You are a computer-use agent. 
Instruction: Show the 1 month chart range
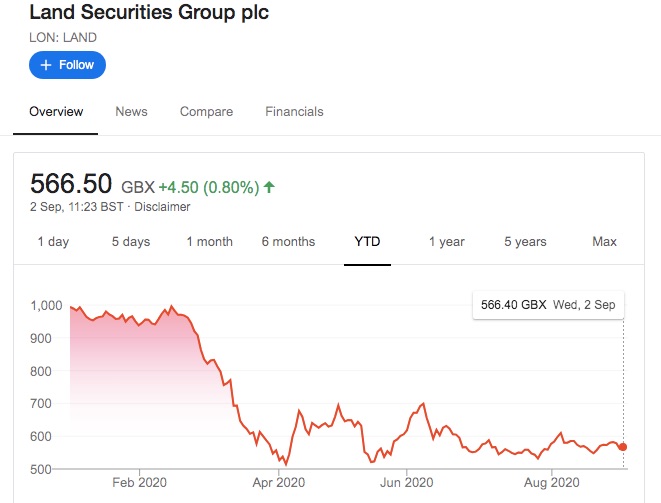(210, 242)
